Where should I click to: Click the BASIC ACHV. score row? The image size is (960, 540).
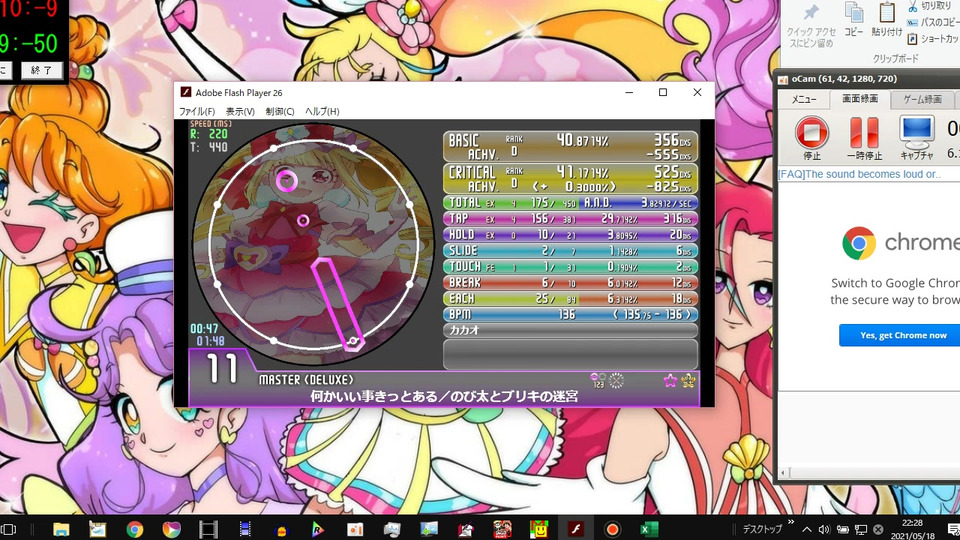[x=570, y=147]
